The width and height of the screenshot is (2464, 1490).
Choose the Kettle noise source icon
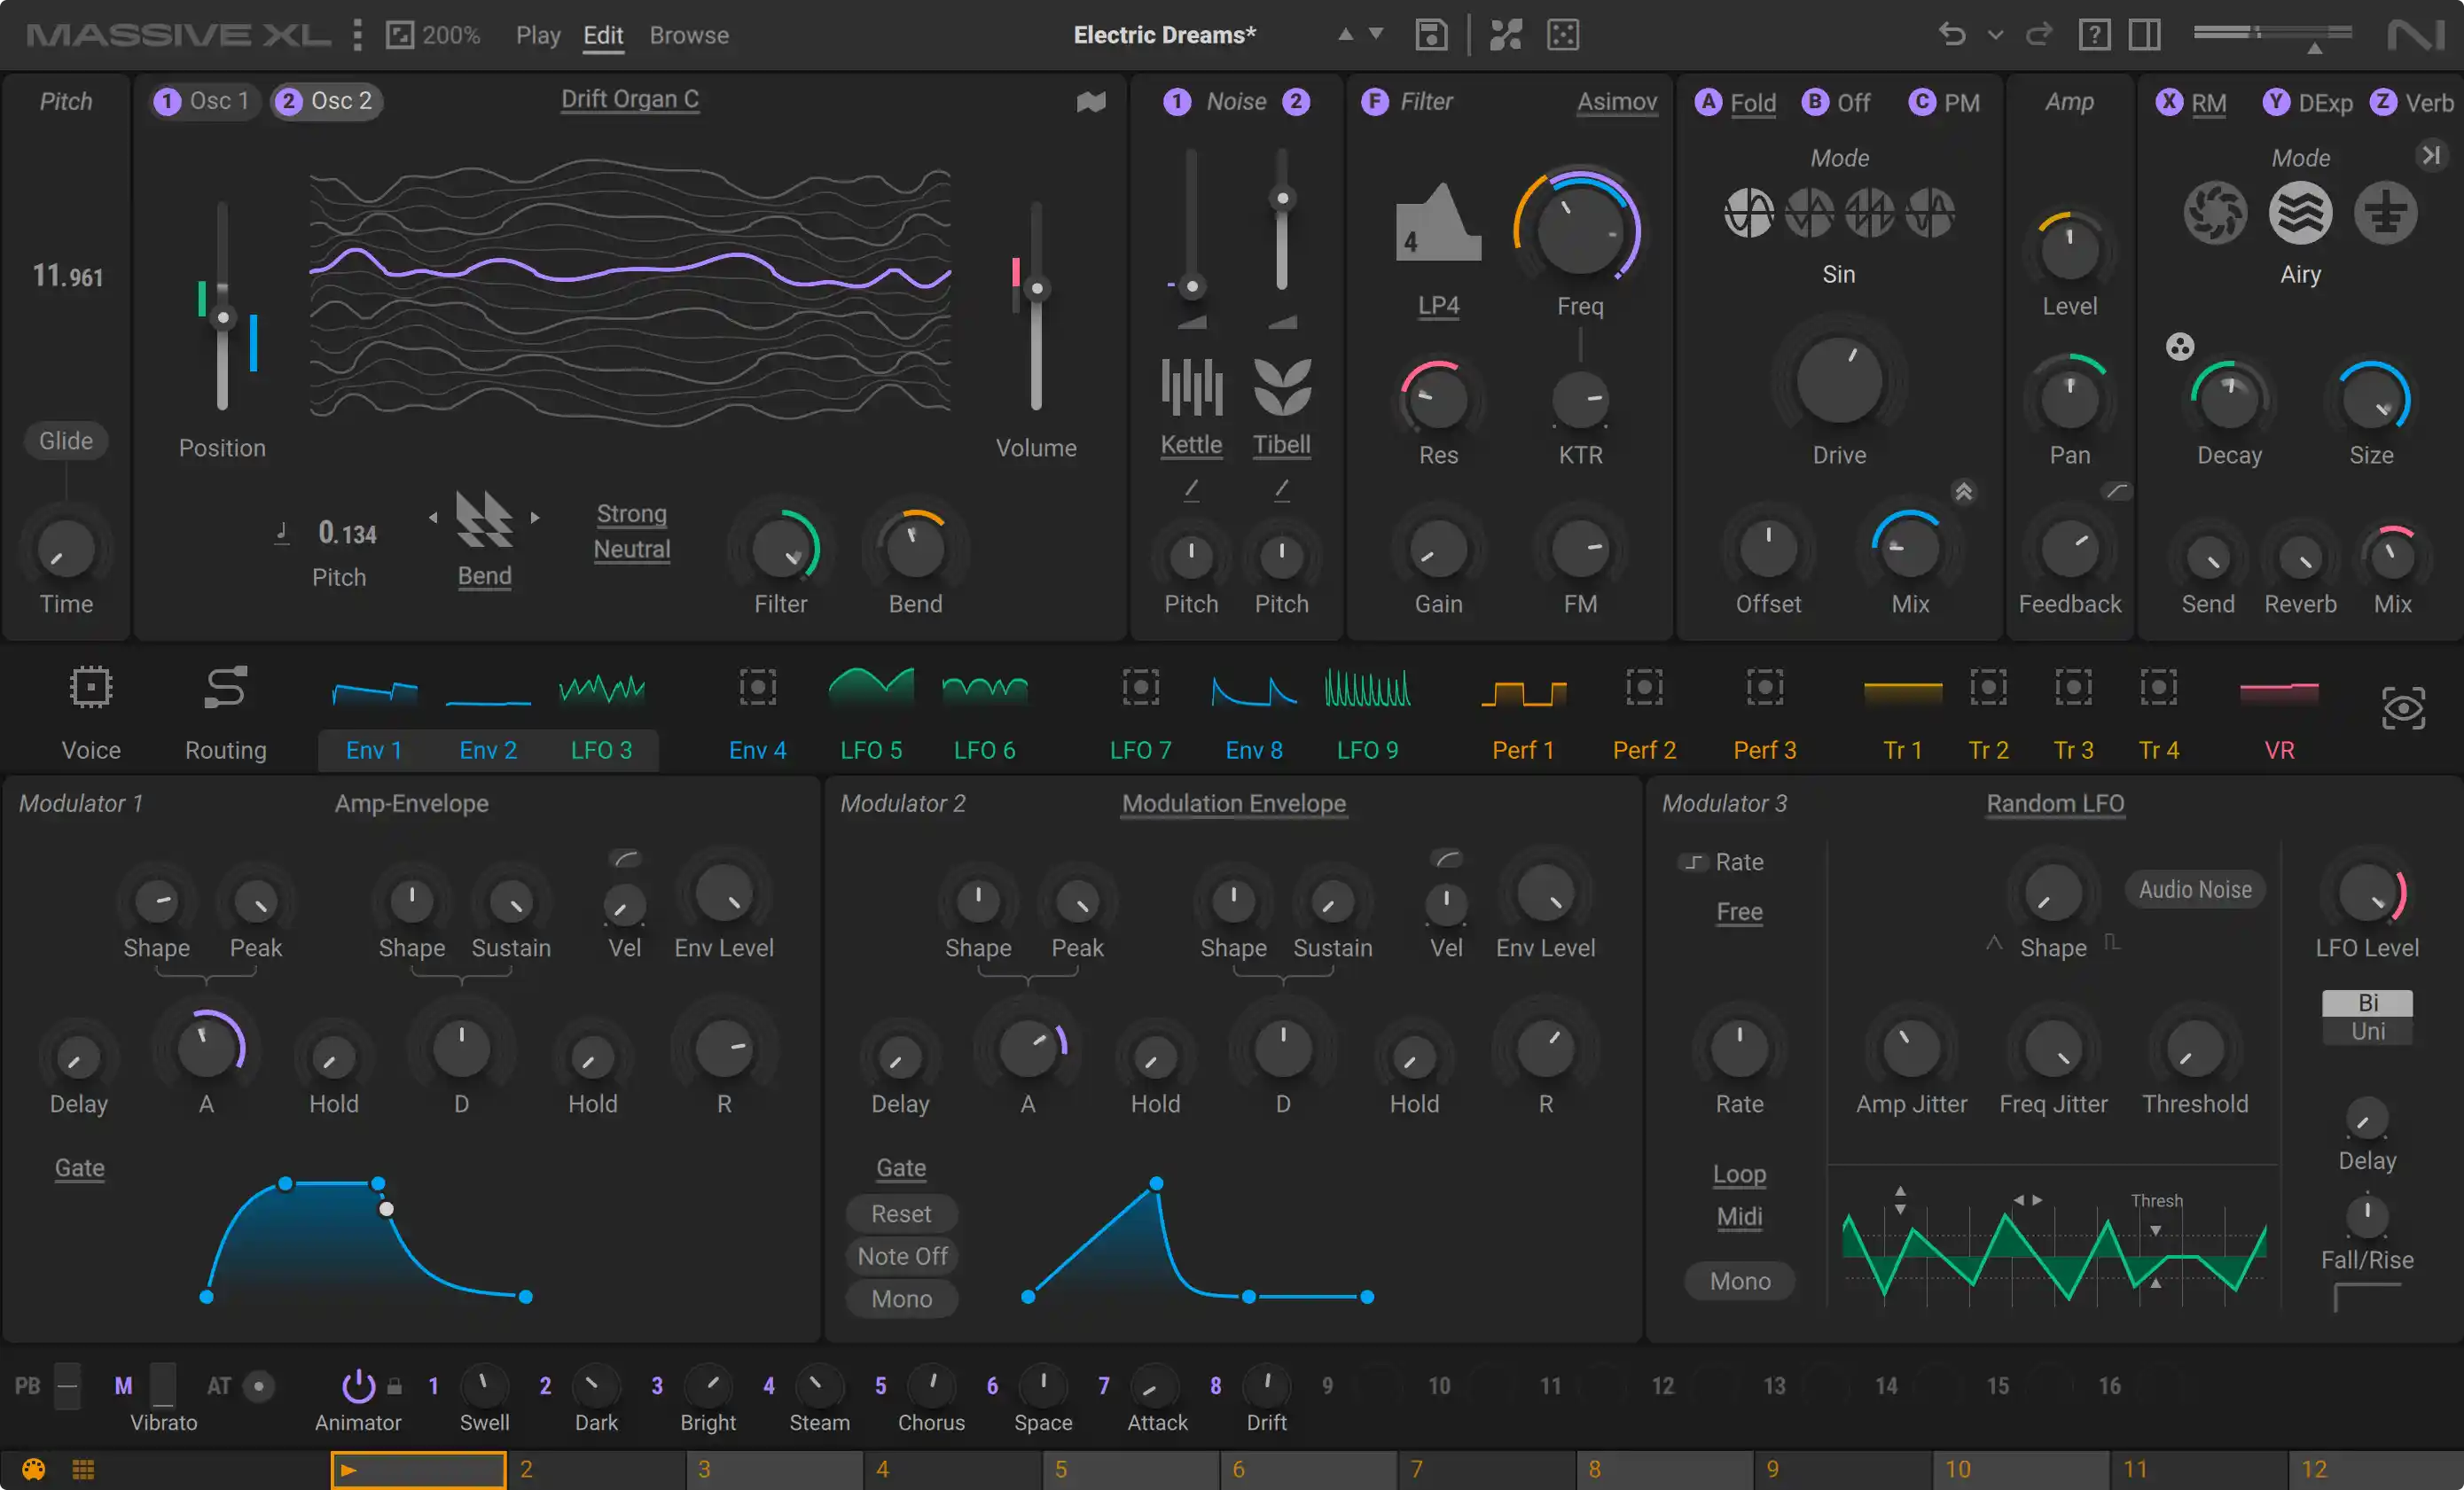tap(1191, 386)
